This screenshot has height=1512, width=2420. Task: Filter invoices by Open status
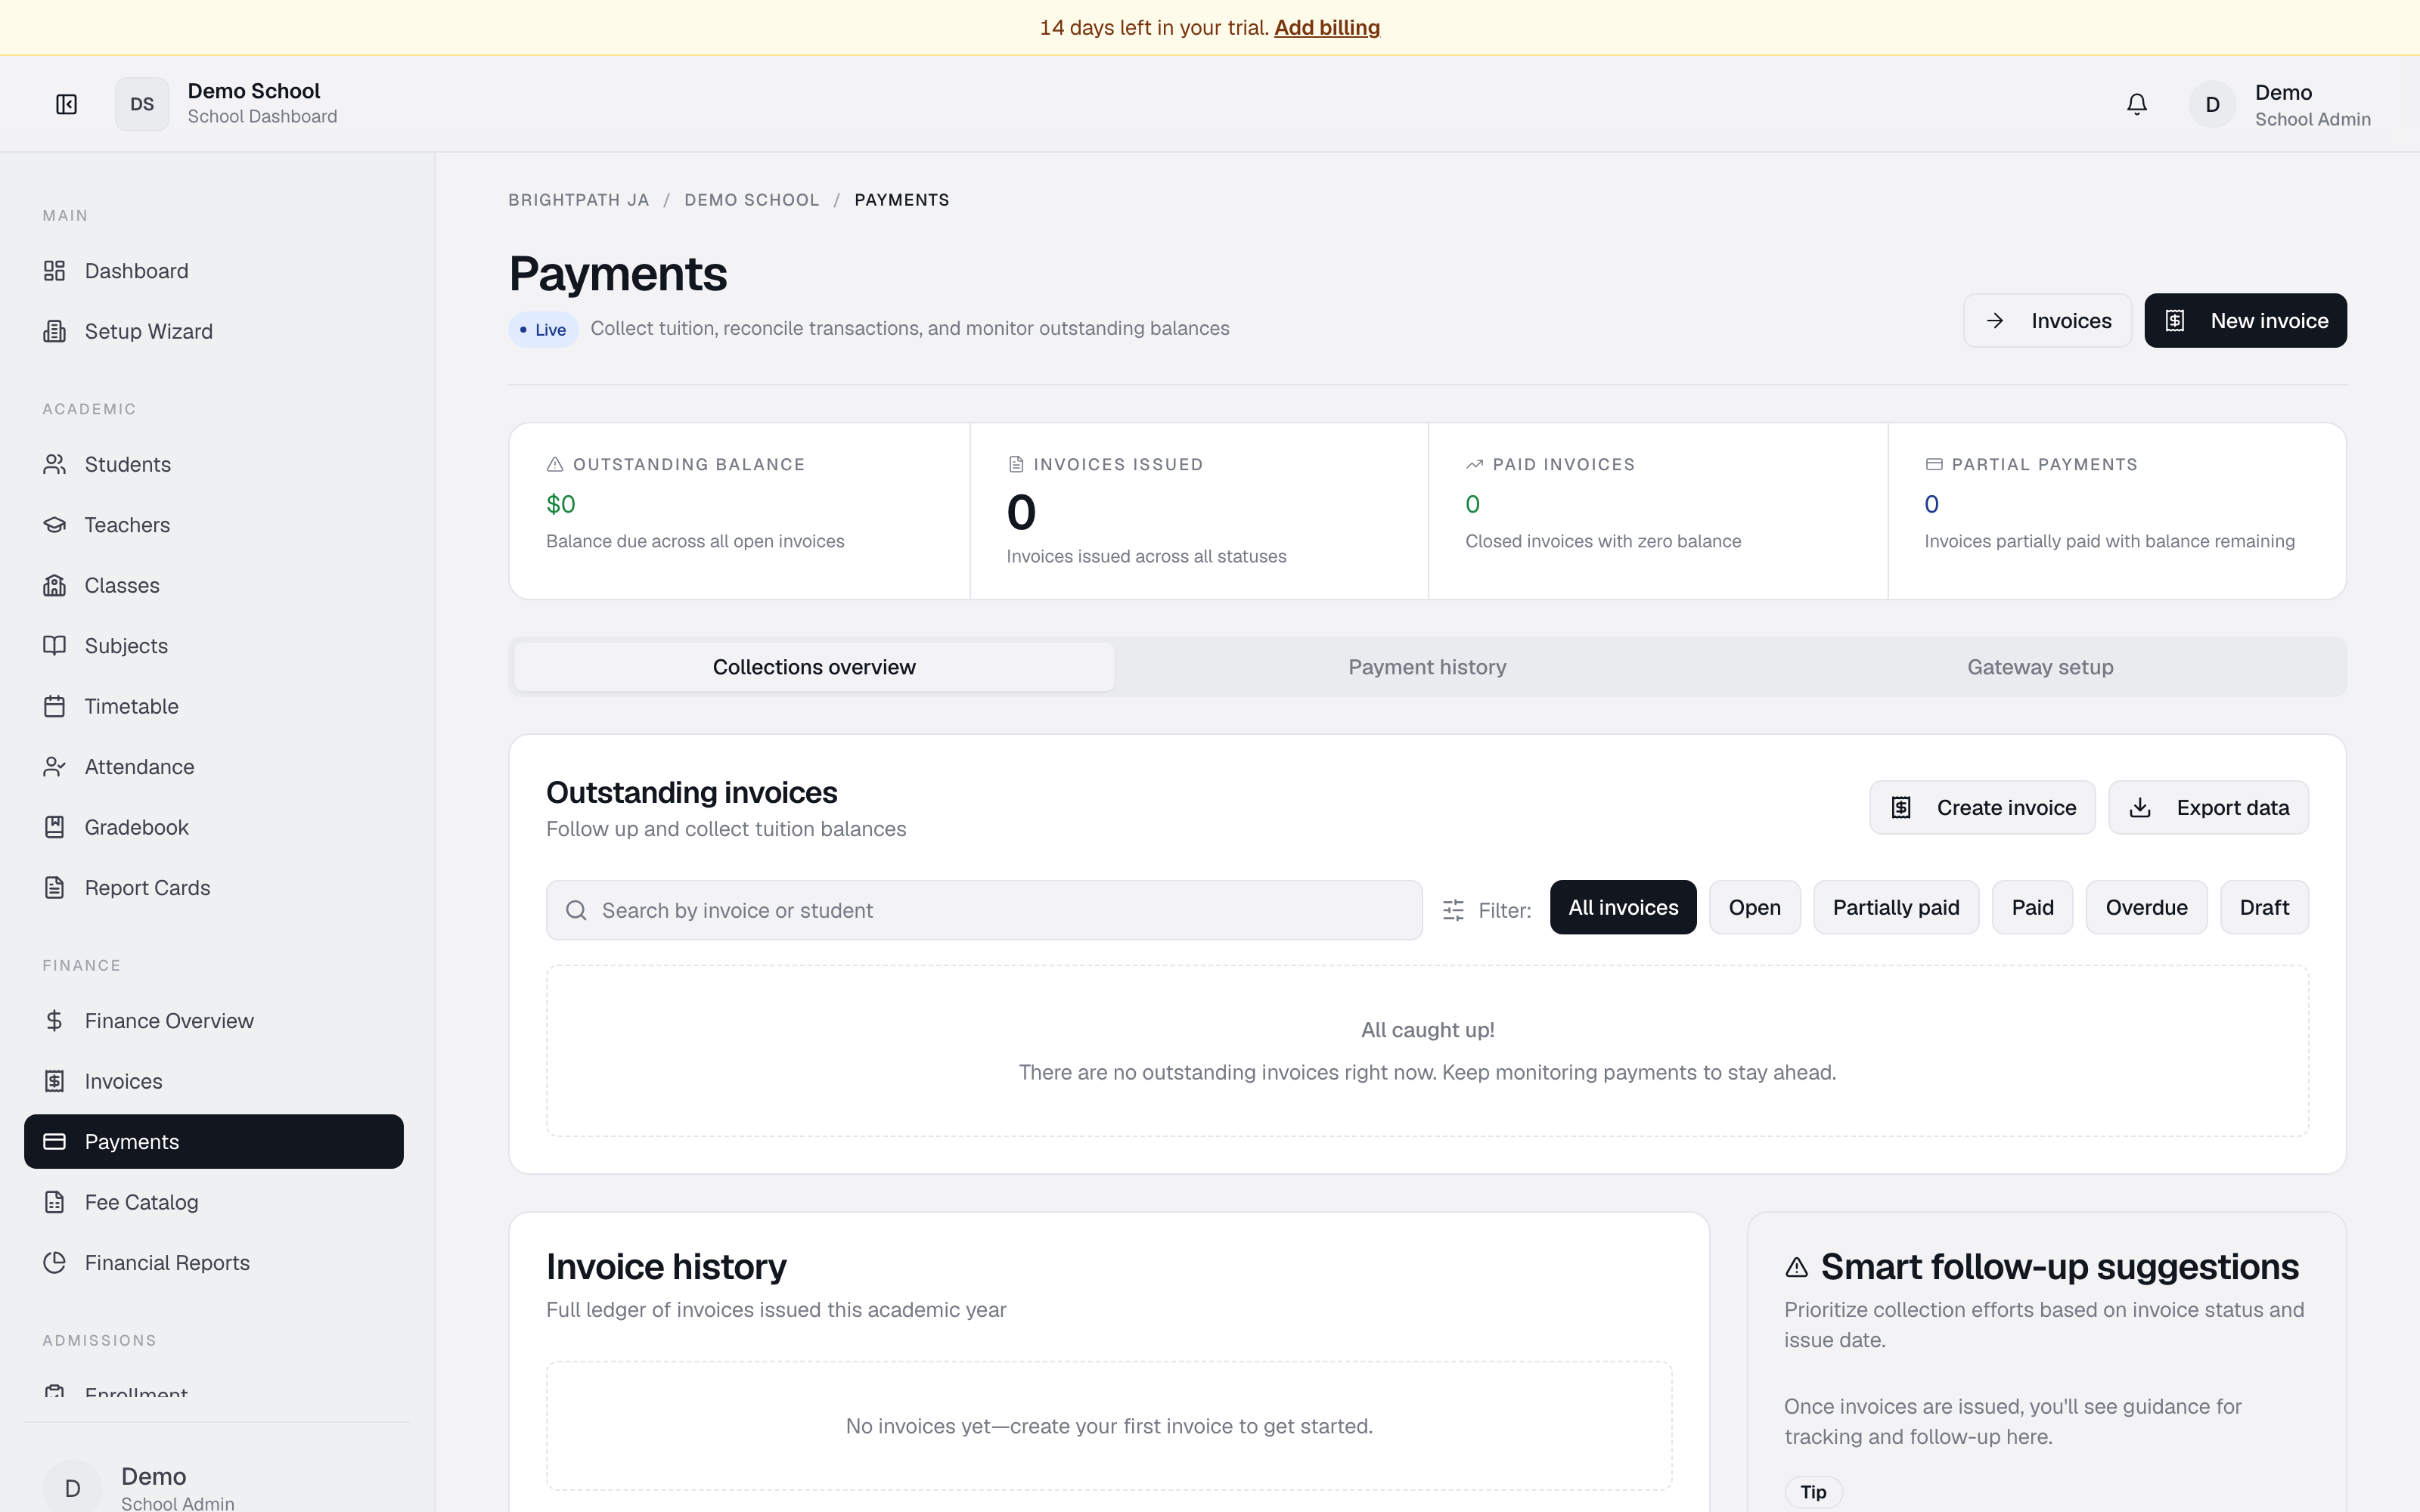(1754, 907)
